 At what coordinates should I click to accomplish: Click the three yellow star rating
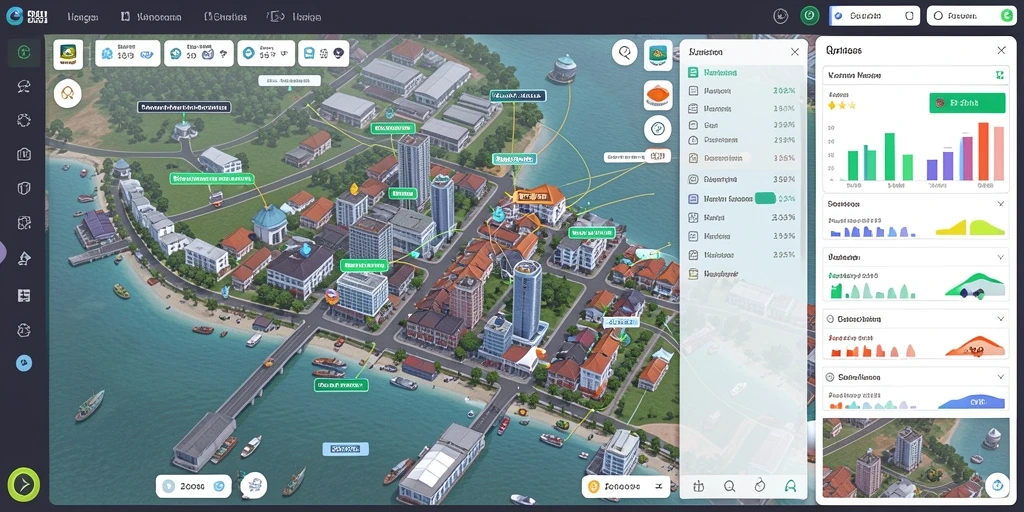click(x=841, y=104)
